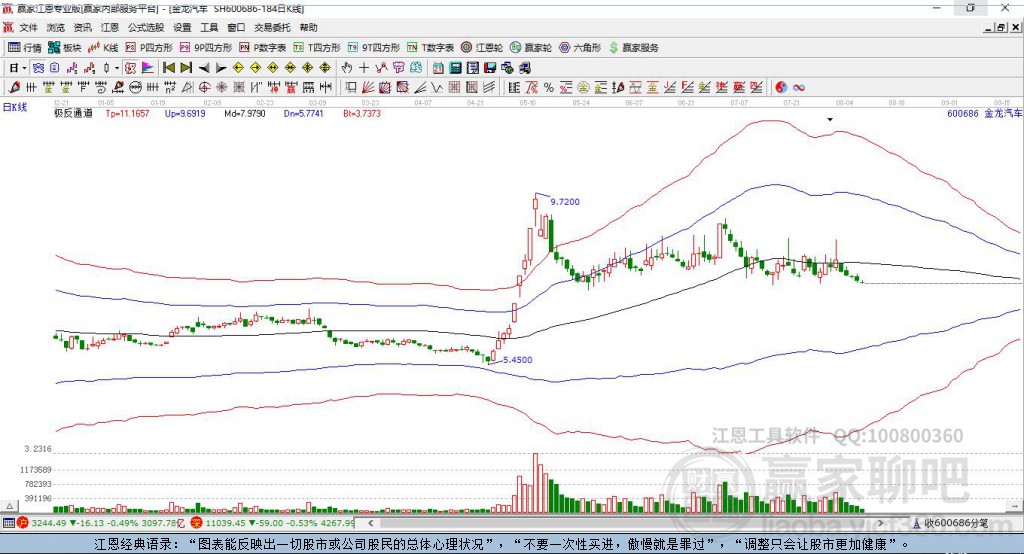Viewport: 1024px width, 554px height.
Task: Click the 沪 Shanghai index badge
Action: pos(23,523)
